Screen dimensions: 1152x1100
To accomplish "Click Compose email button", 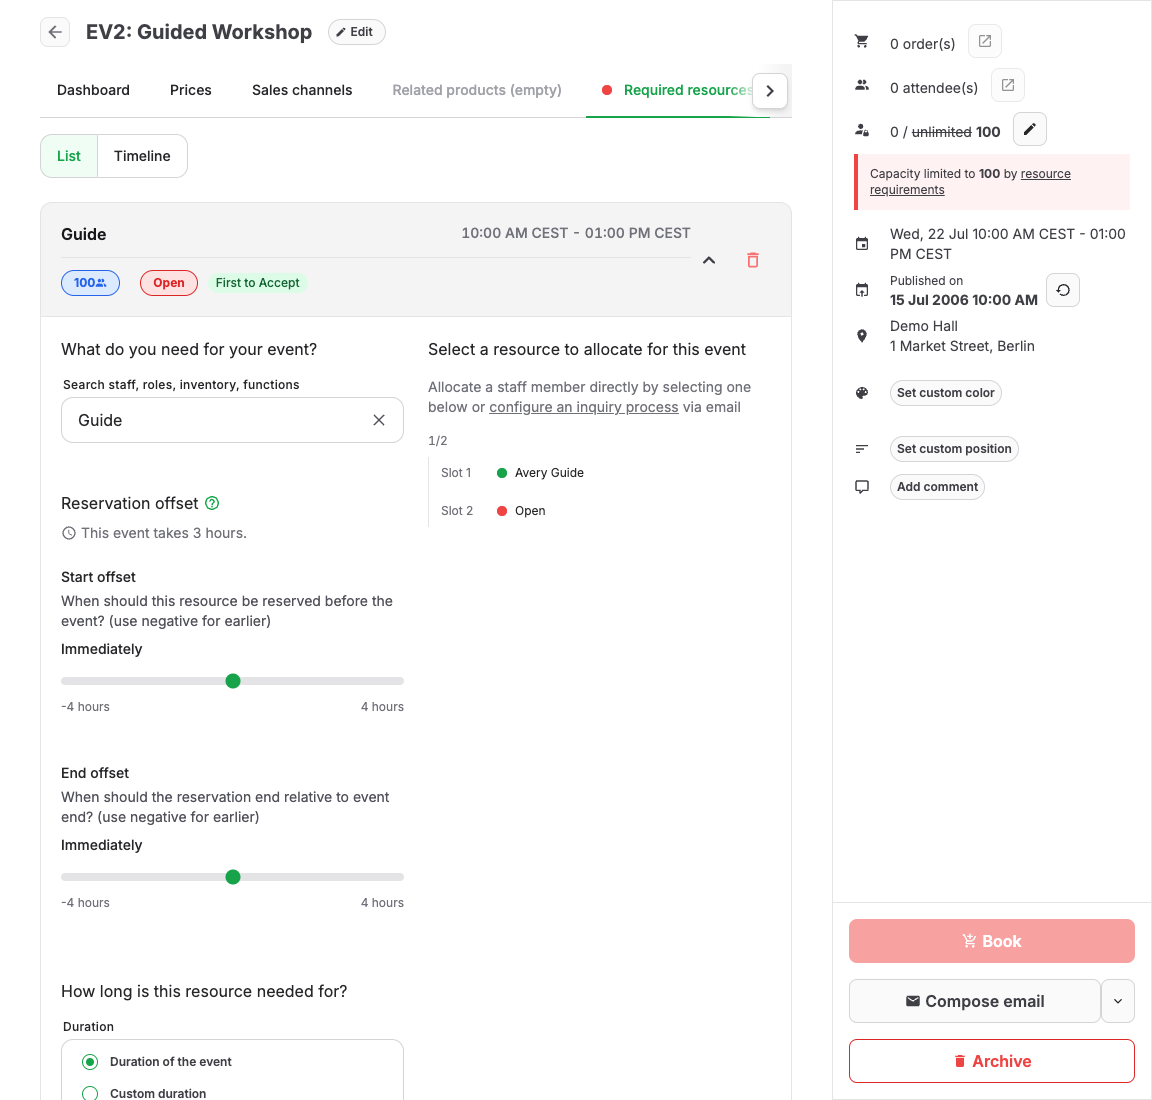I will (x=975, y=1002).
